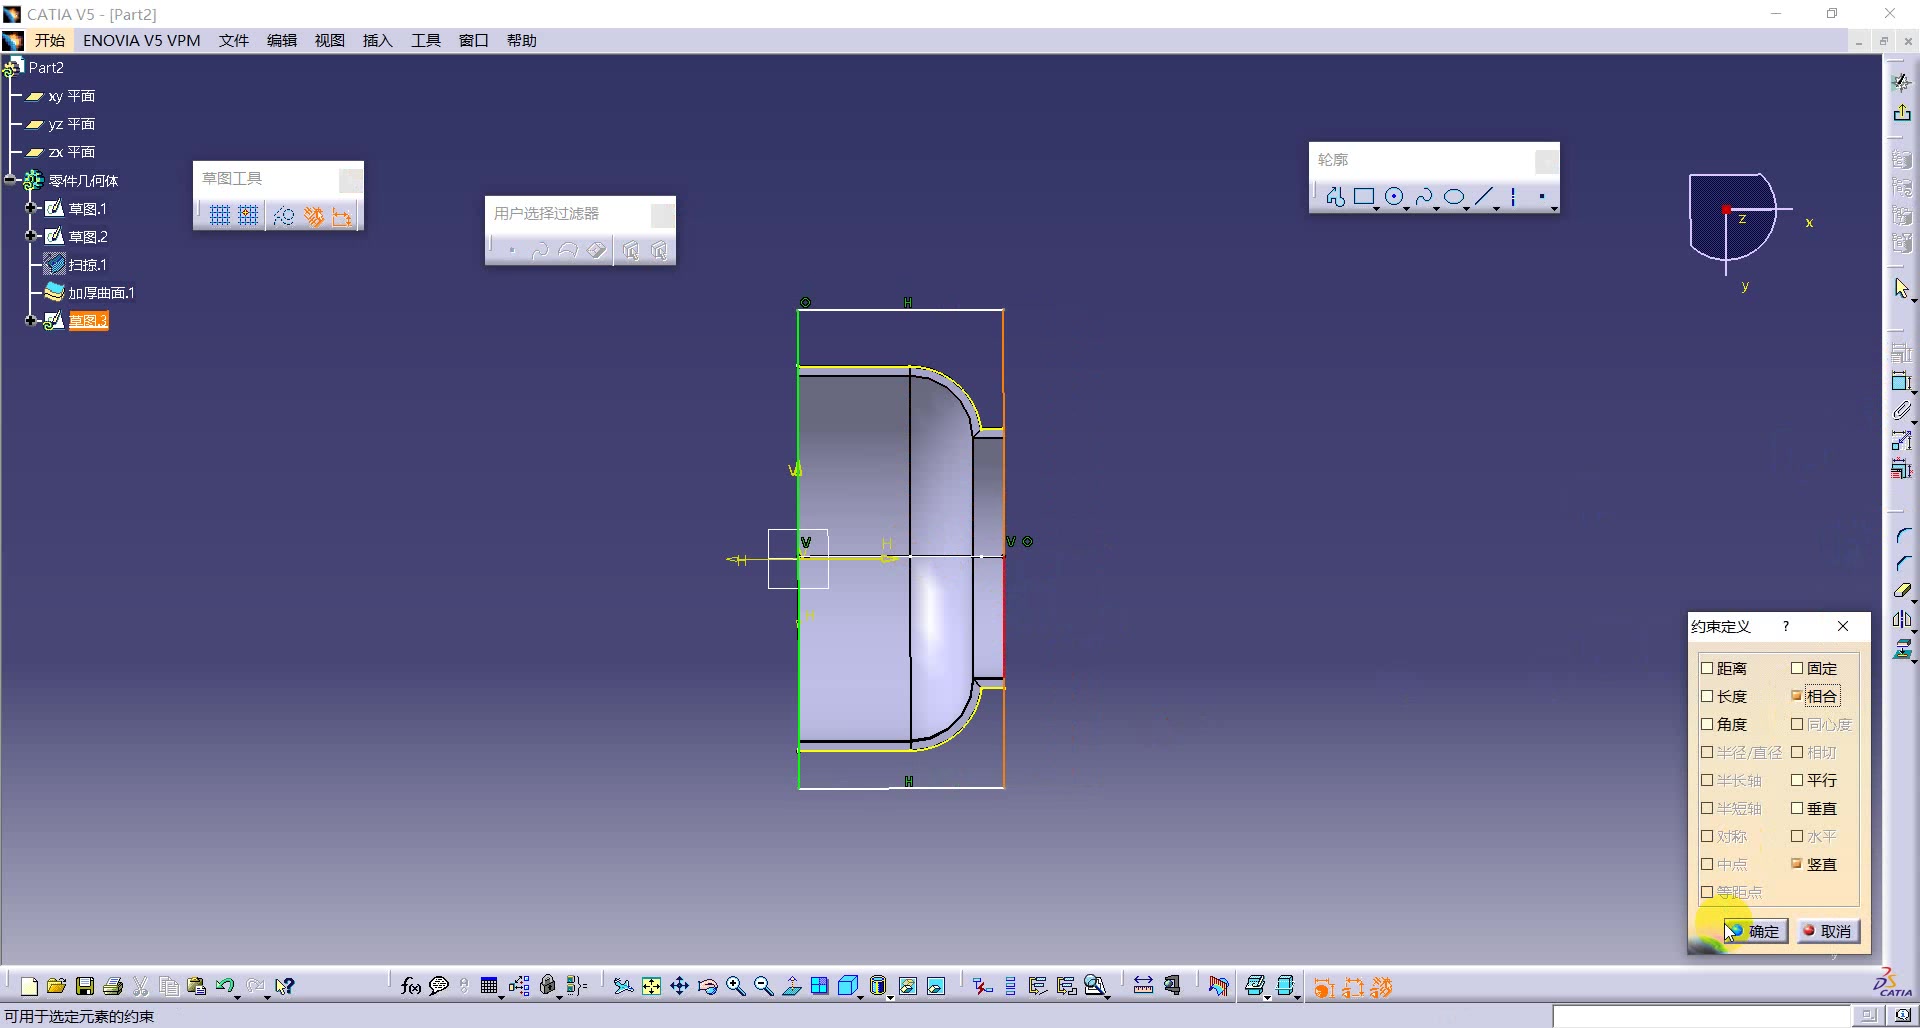This screenshot has height=1028, width=1920.
Task: Close the 约束定义 dialog
Action: pyautogui.click(x=1843, y=626)
